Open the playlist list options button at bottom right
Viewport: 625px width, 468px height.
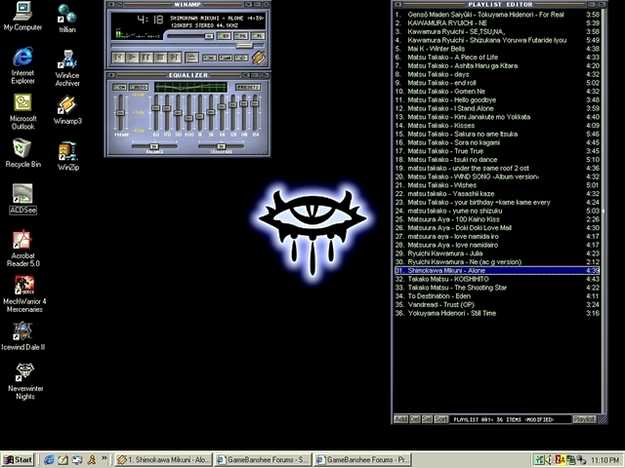point(584,419)
